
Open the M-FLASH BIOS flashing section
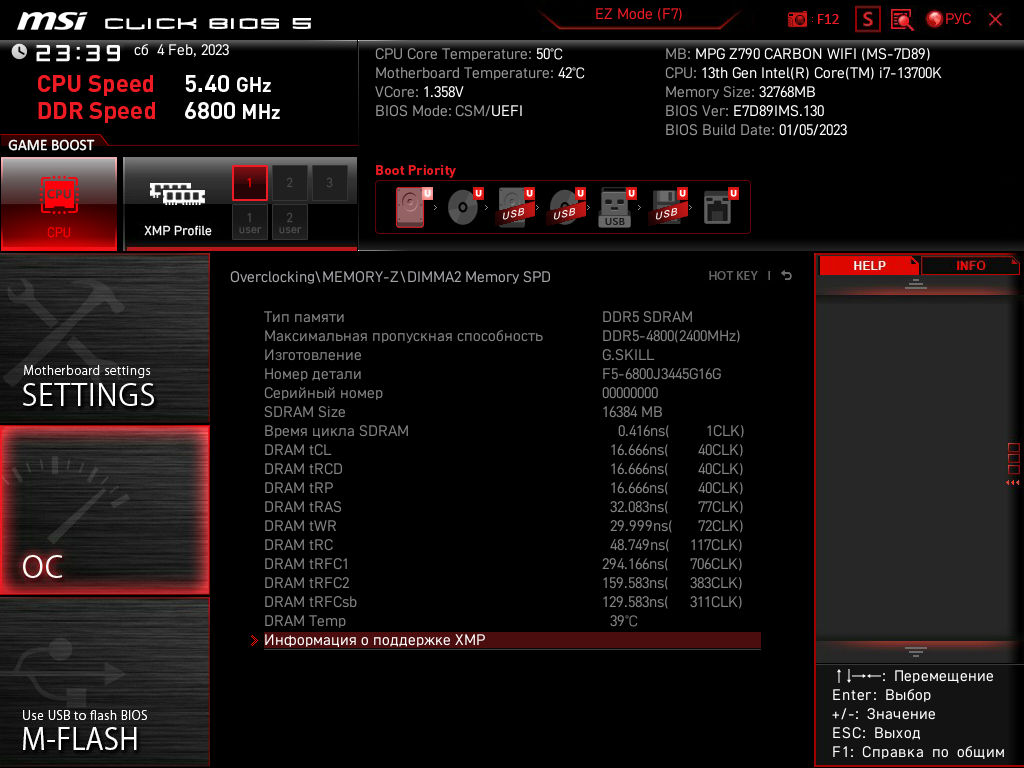tap(104, 682)
